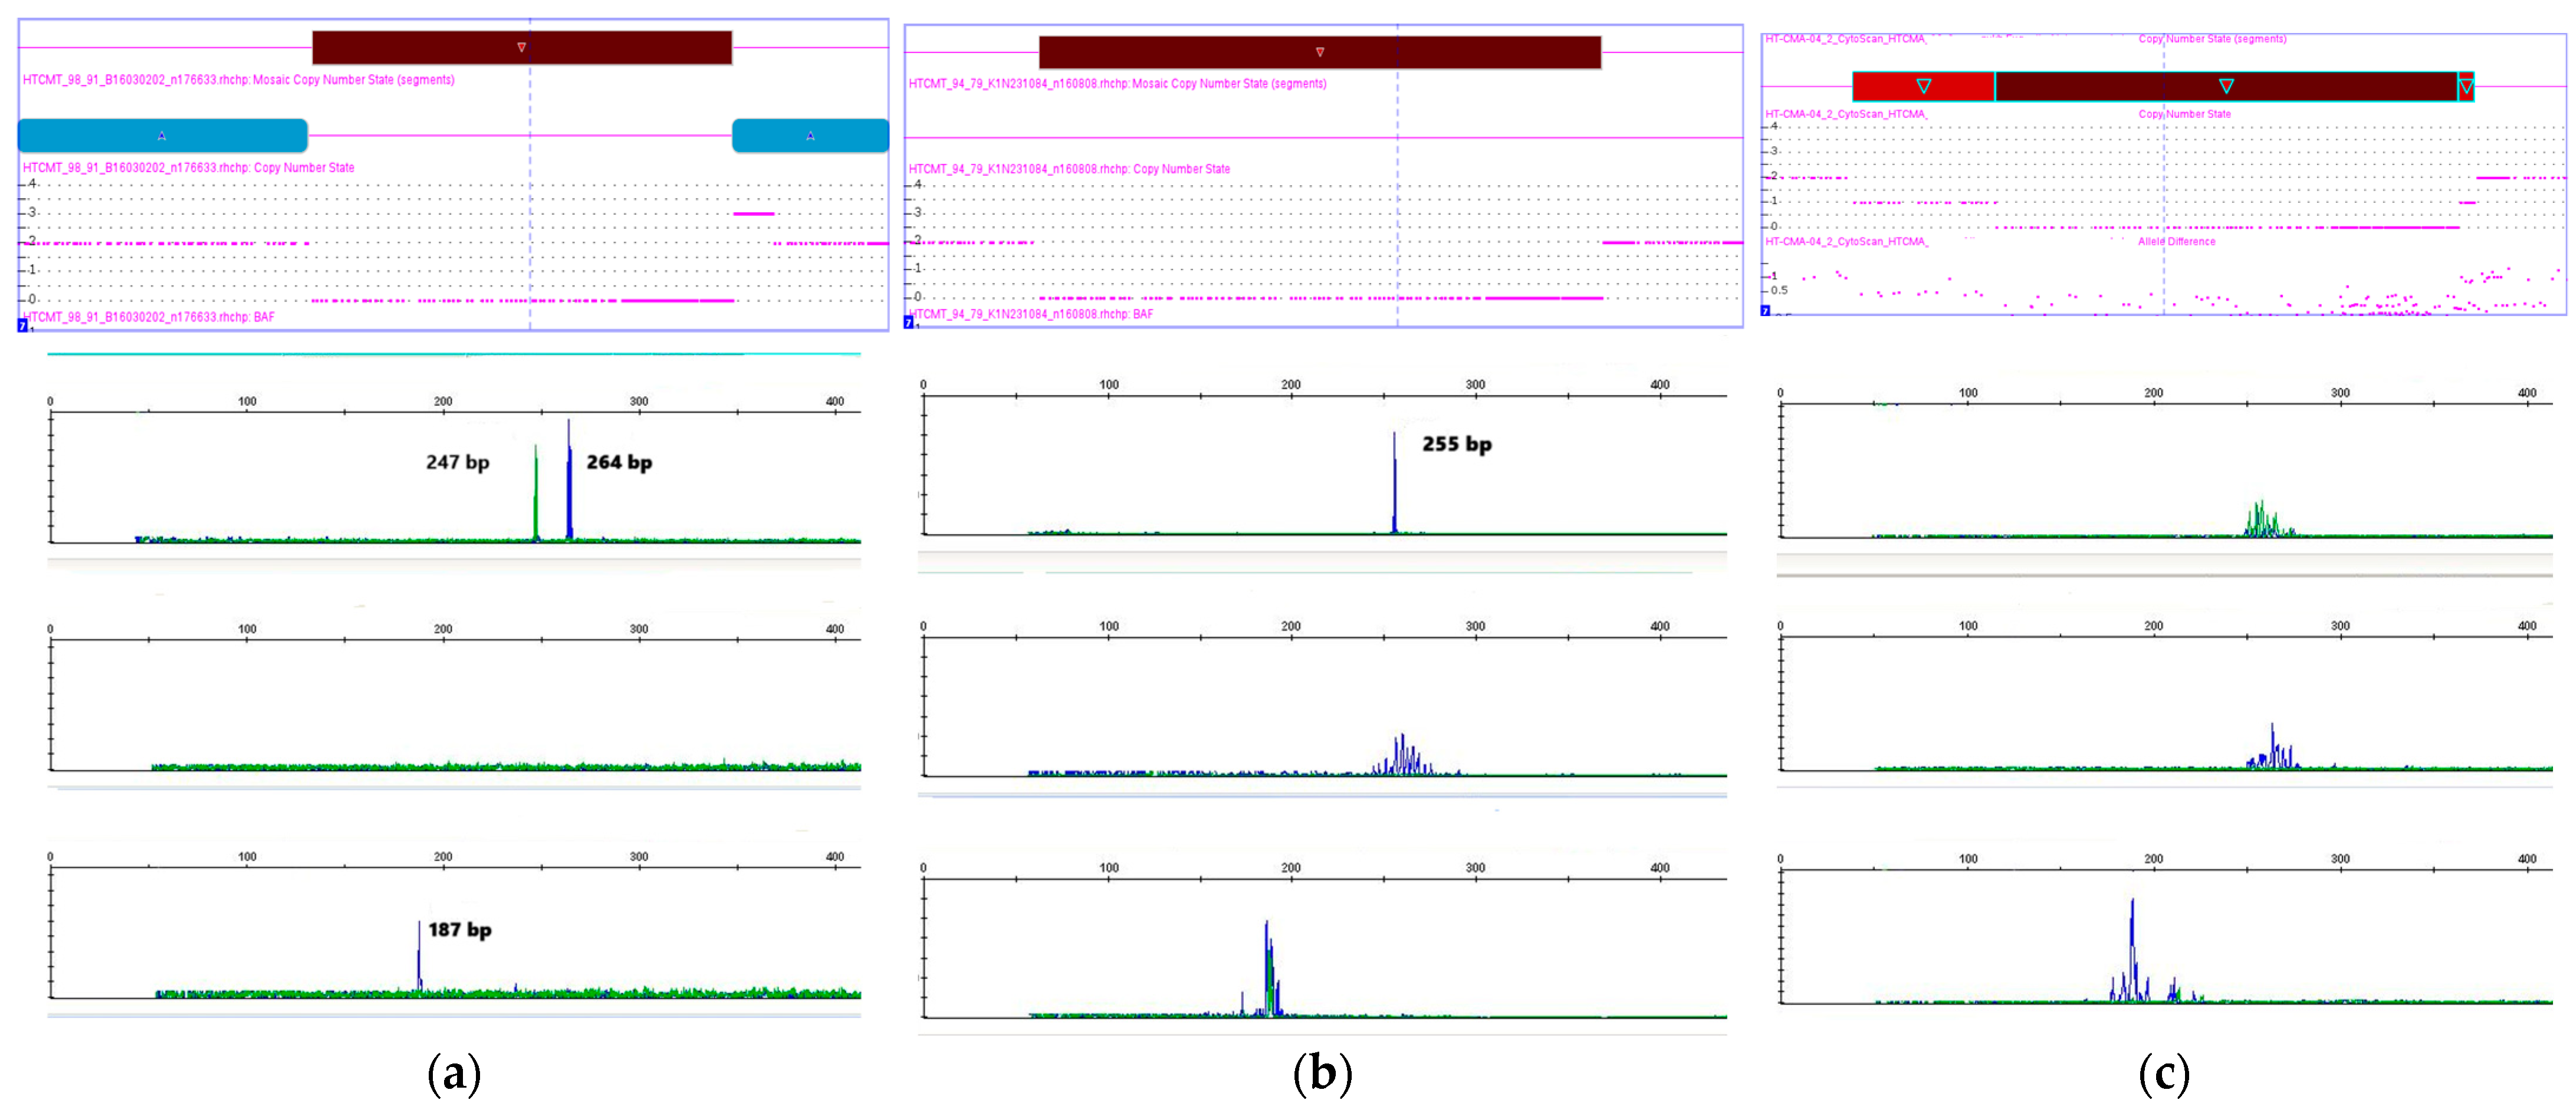2576x1113 pixels.
Task: Click the 255 bp peak in panel (b)
Action: click(1394, 485)
